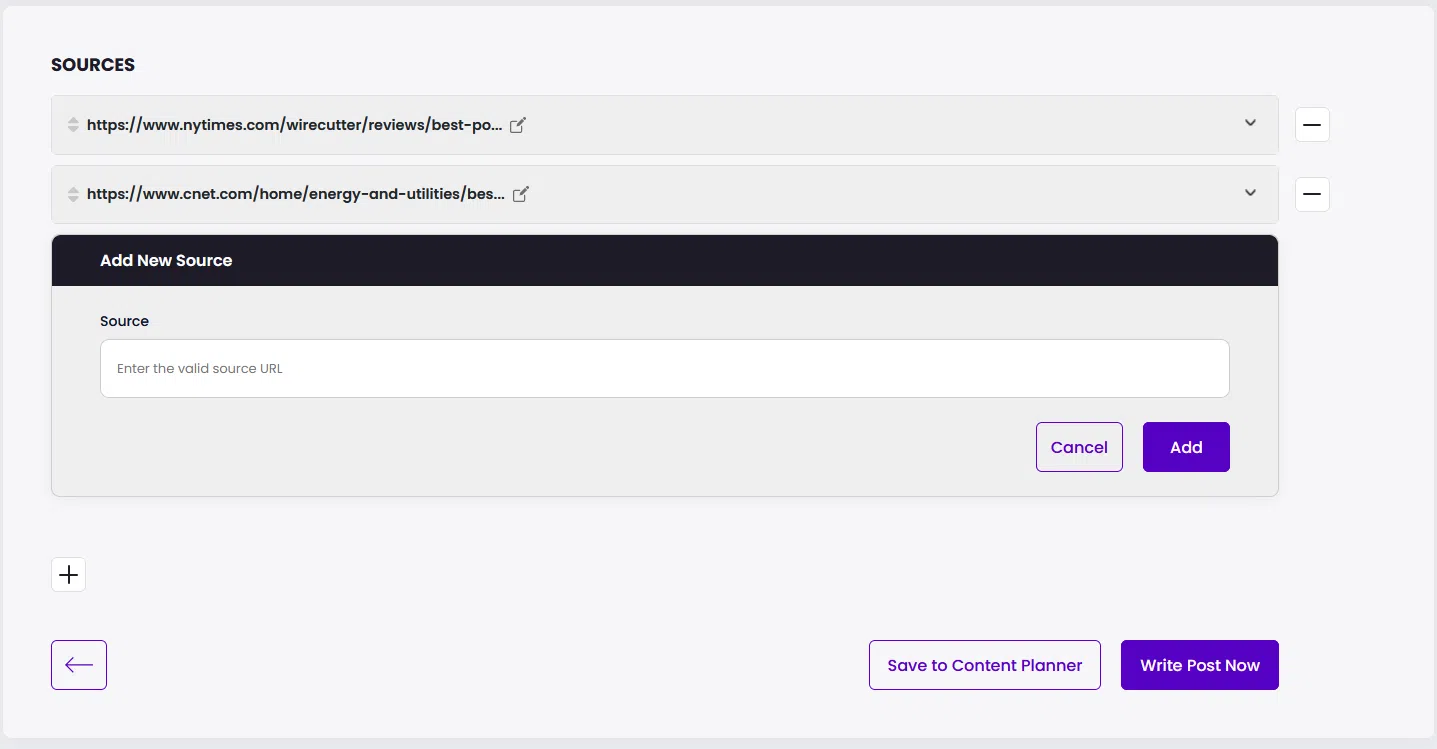Click the SOURCES section heading
Viewport: 1437px width, 749px height.
click(x=93, y=65)
